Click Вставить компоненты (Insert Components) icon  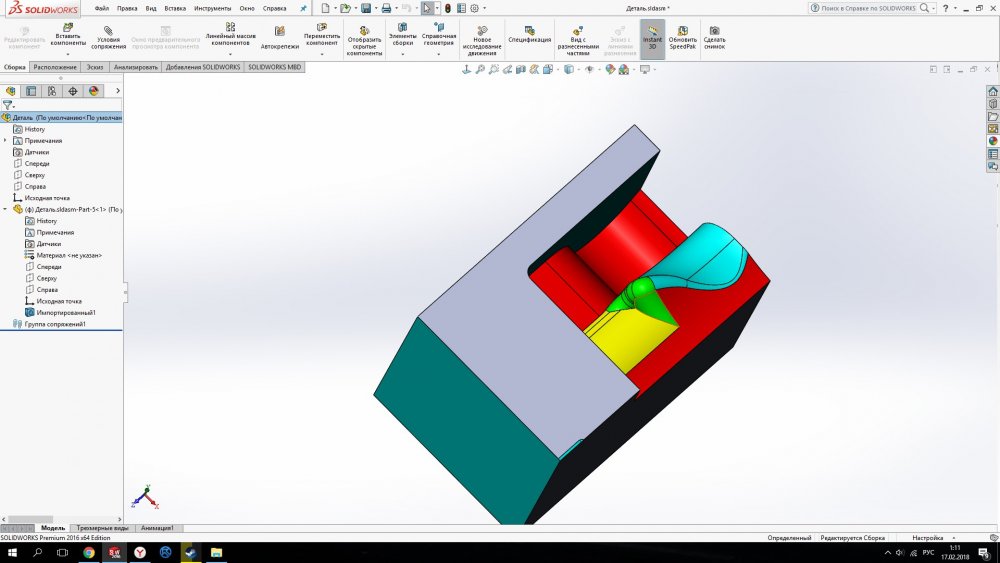(x=68, y=27)
